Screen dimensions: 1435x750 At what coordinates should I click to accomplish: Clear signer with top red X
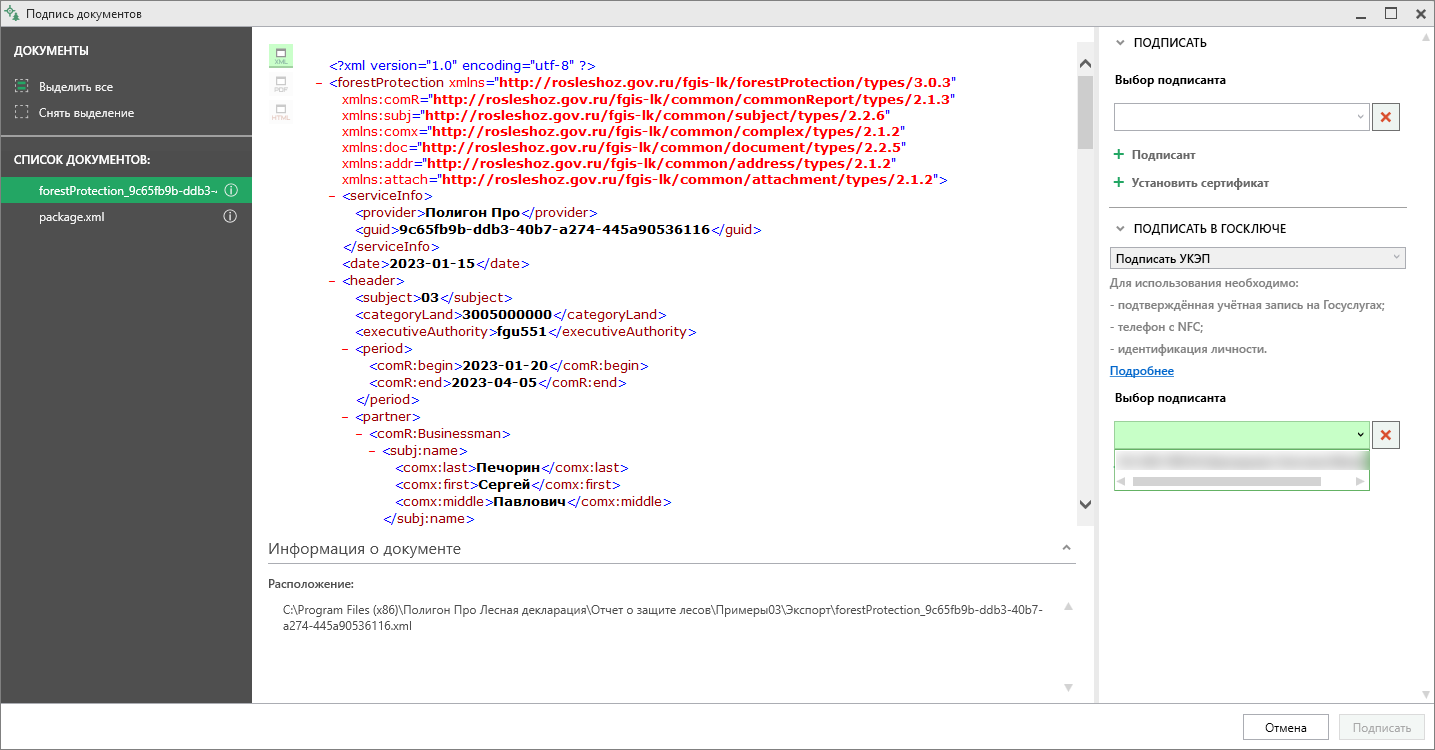(x=1386, y=117)
